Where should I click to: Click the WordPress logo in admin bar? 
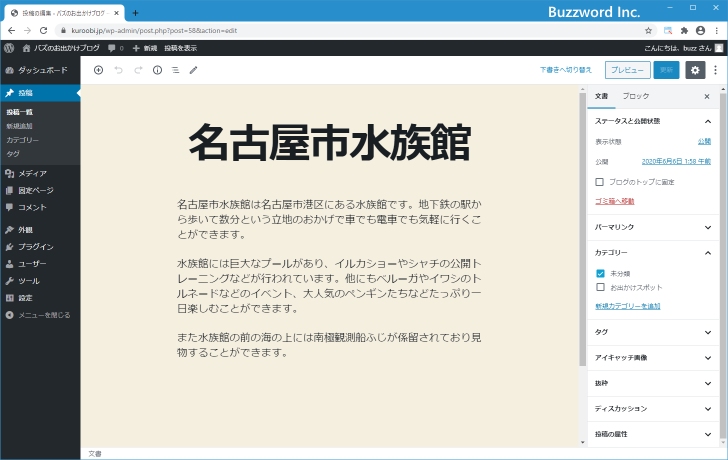(9, 48)
